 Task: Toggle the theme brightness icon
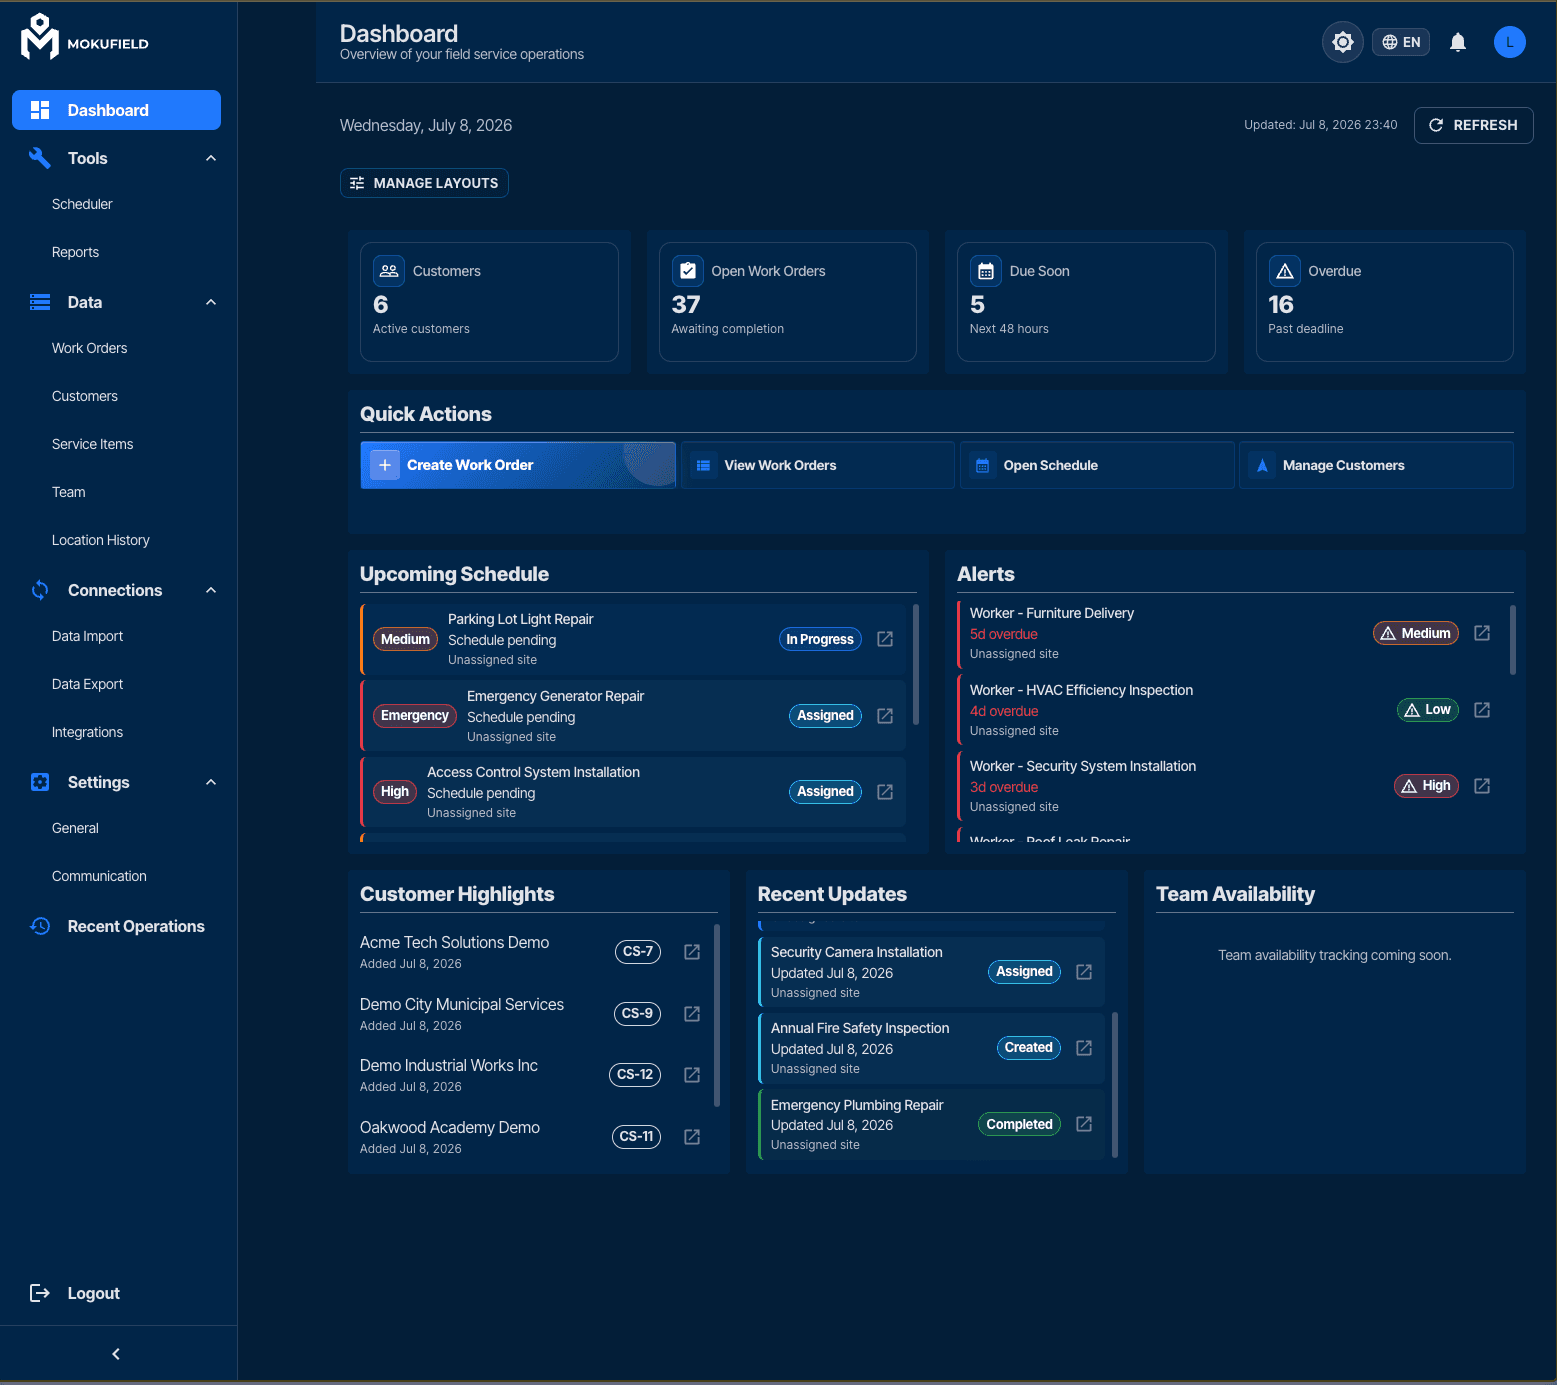(1343, 42)
